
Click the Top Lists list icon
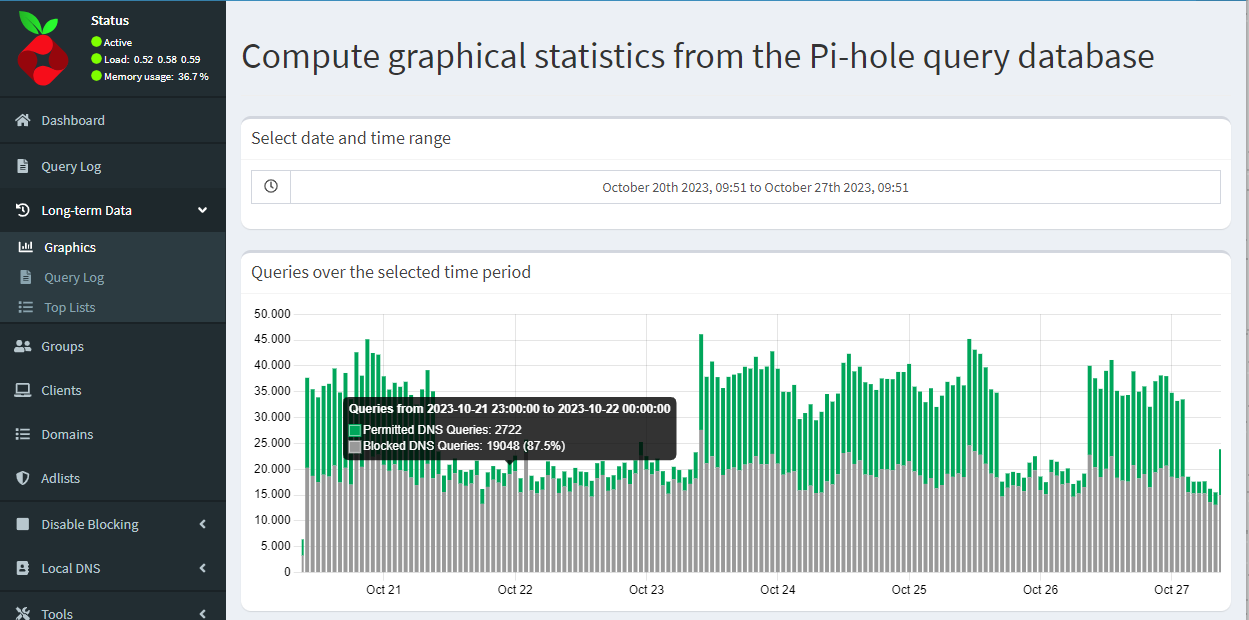[26, 307]
